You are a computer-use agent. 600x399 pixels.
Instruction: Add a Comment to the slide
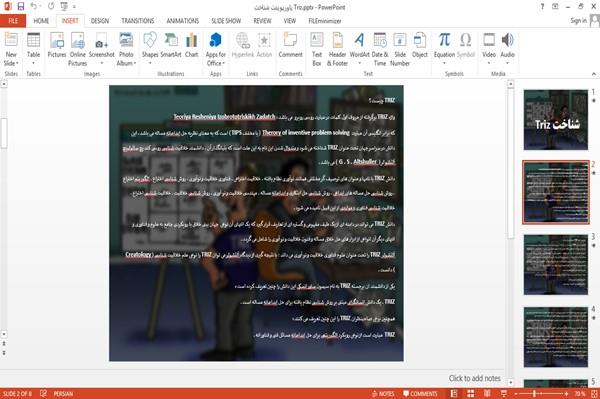click(x=290, y=45)
